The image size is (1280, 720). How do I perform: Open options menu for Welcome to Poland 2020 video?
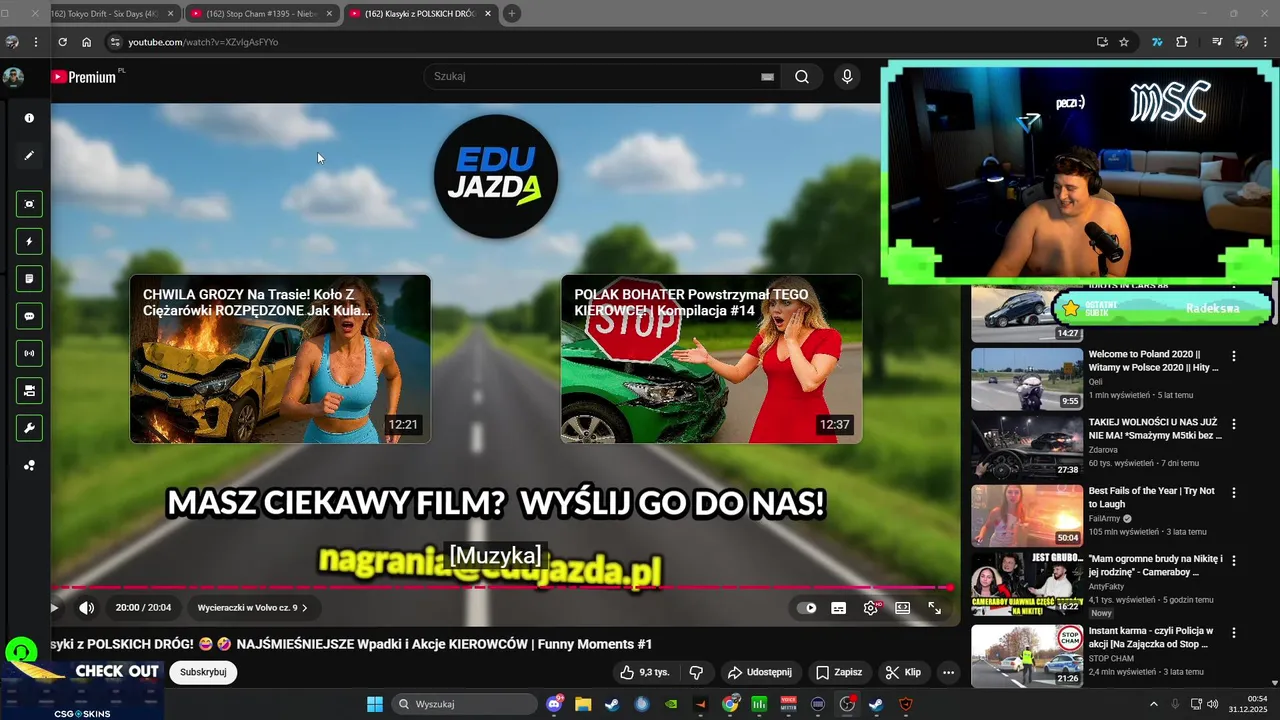point(1234,356)
